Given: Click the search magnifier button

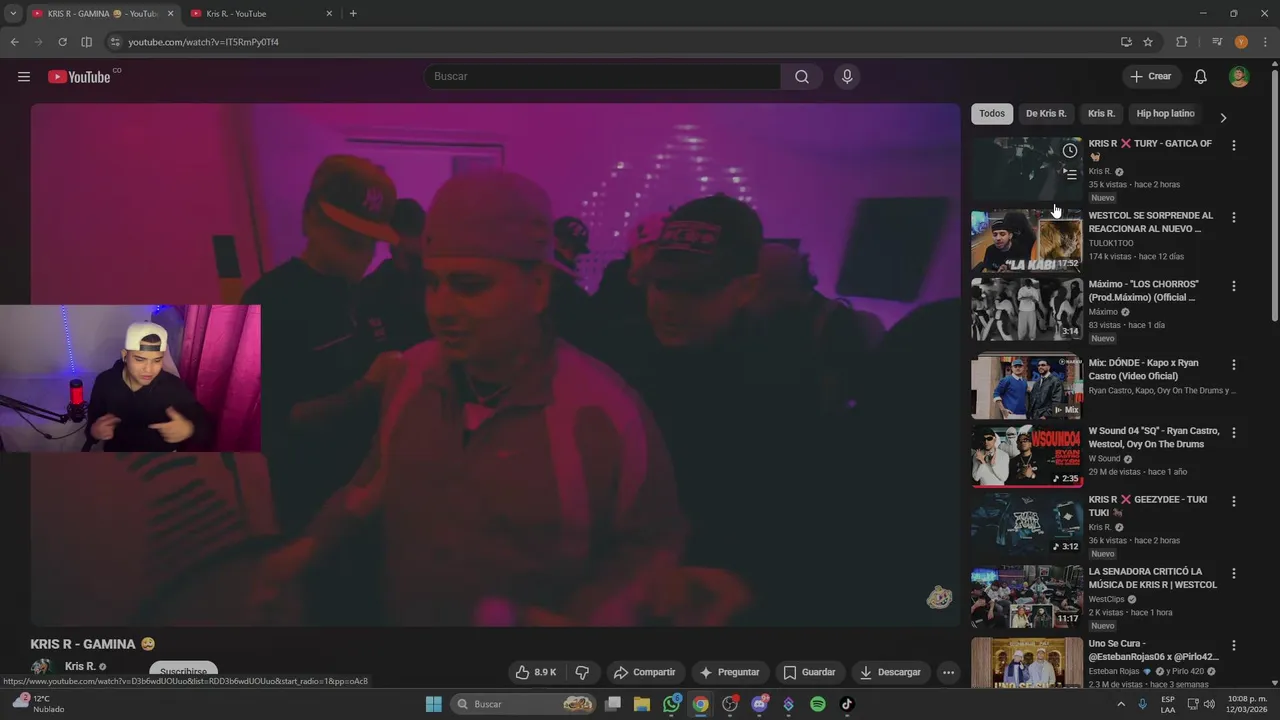Looking at the screenshot, I should click(x=802, y=77).
